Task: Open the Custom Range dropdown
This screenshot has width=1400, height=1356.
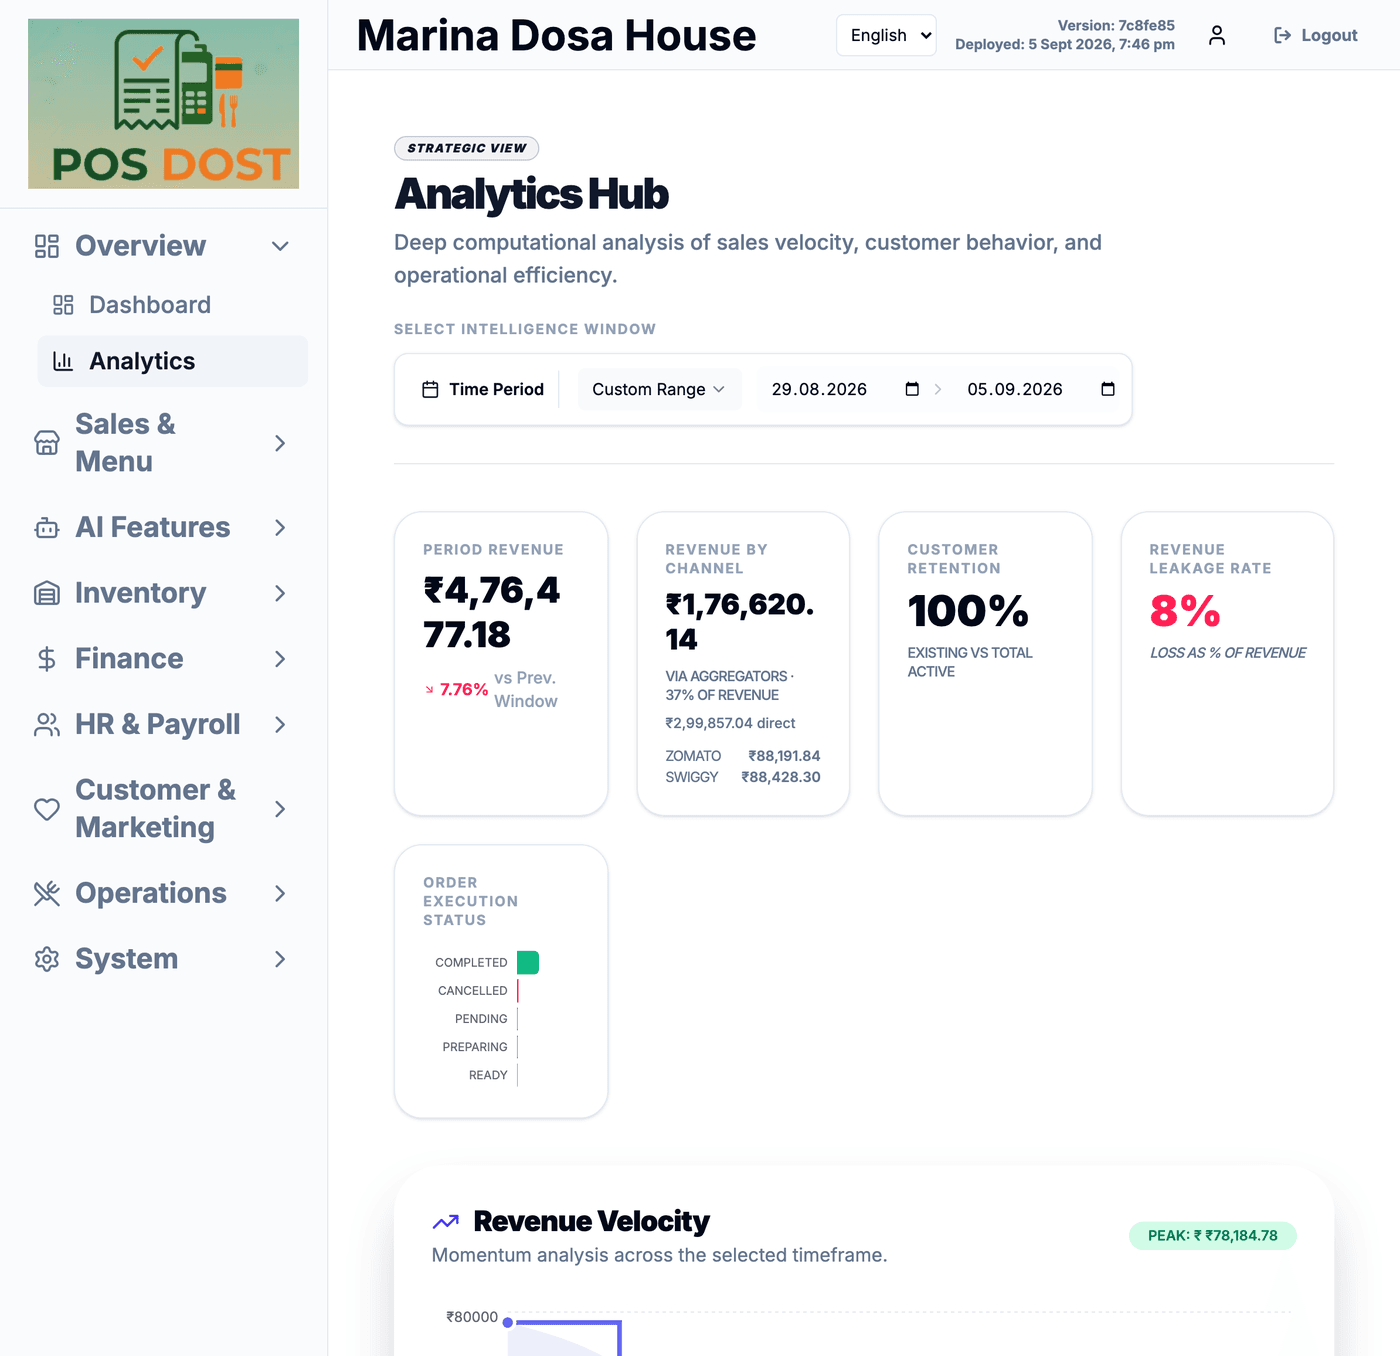Action: [659, 389]
